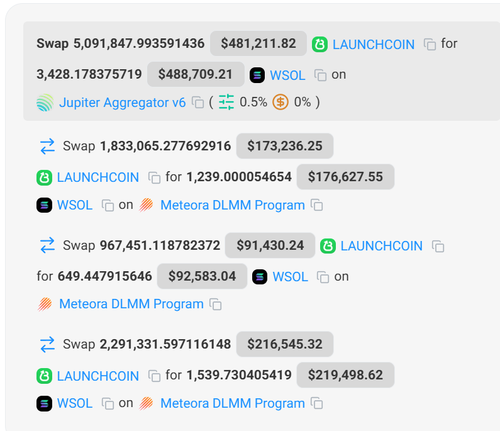This screenshot has width=500, height=431.
Task: Click the slippage settings icon beside 0.5%
Action: 226,102
